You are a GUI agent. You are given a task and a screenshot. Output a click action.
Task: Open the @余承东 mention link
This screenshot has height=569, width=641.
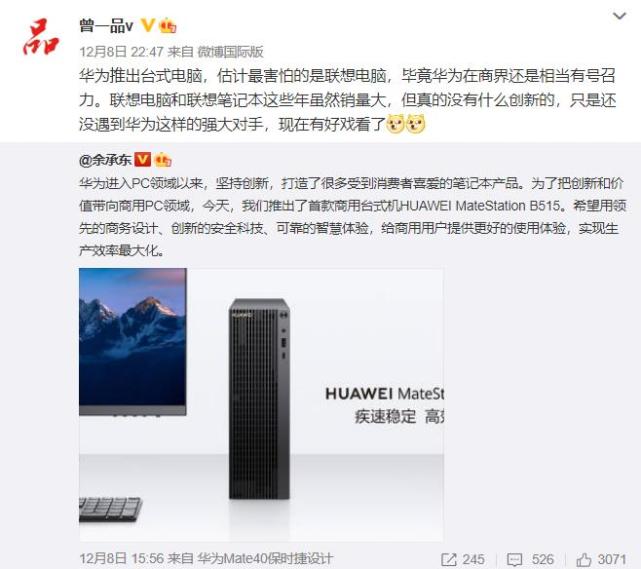[x=105, y=160]
